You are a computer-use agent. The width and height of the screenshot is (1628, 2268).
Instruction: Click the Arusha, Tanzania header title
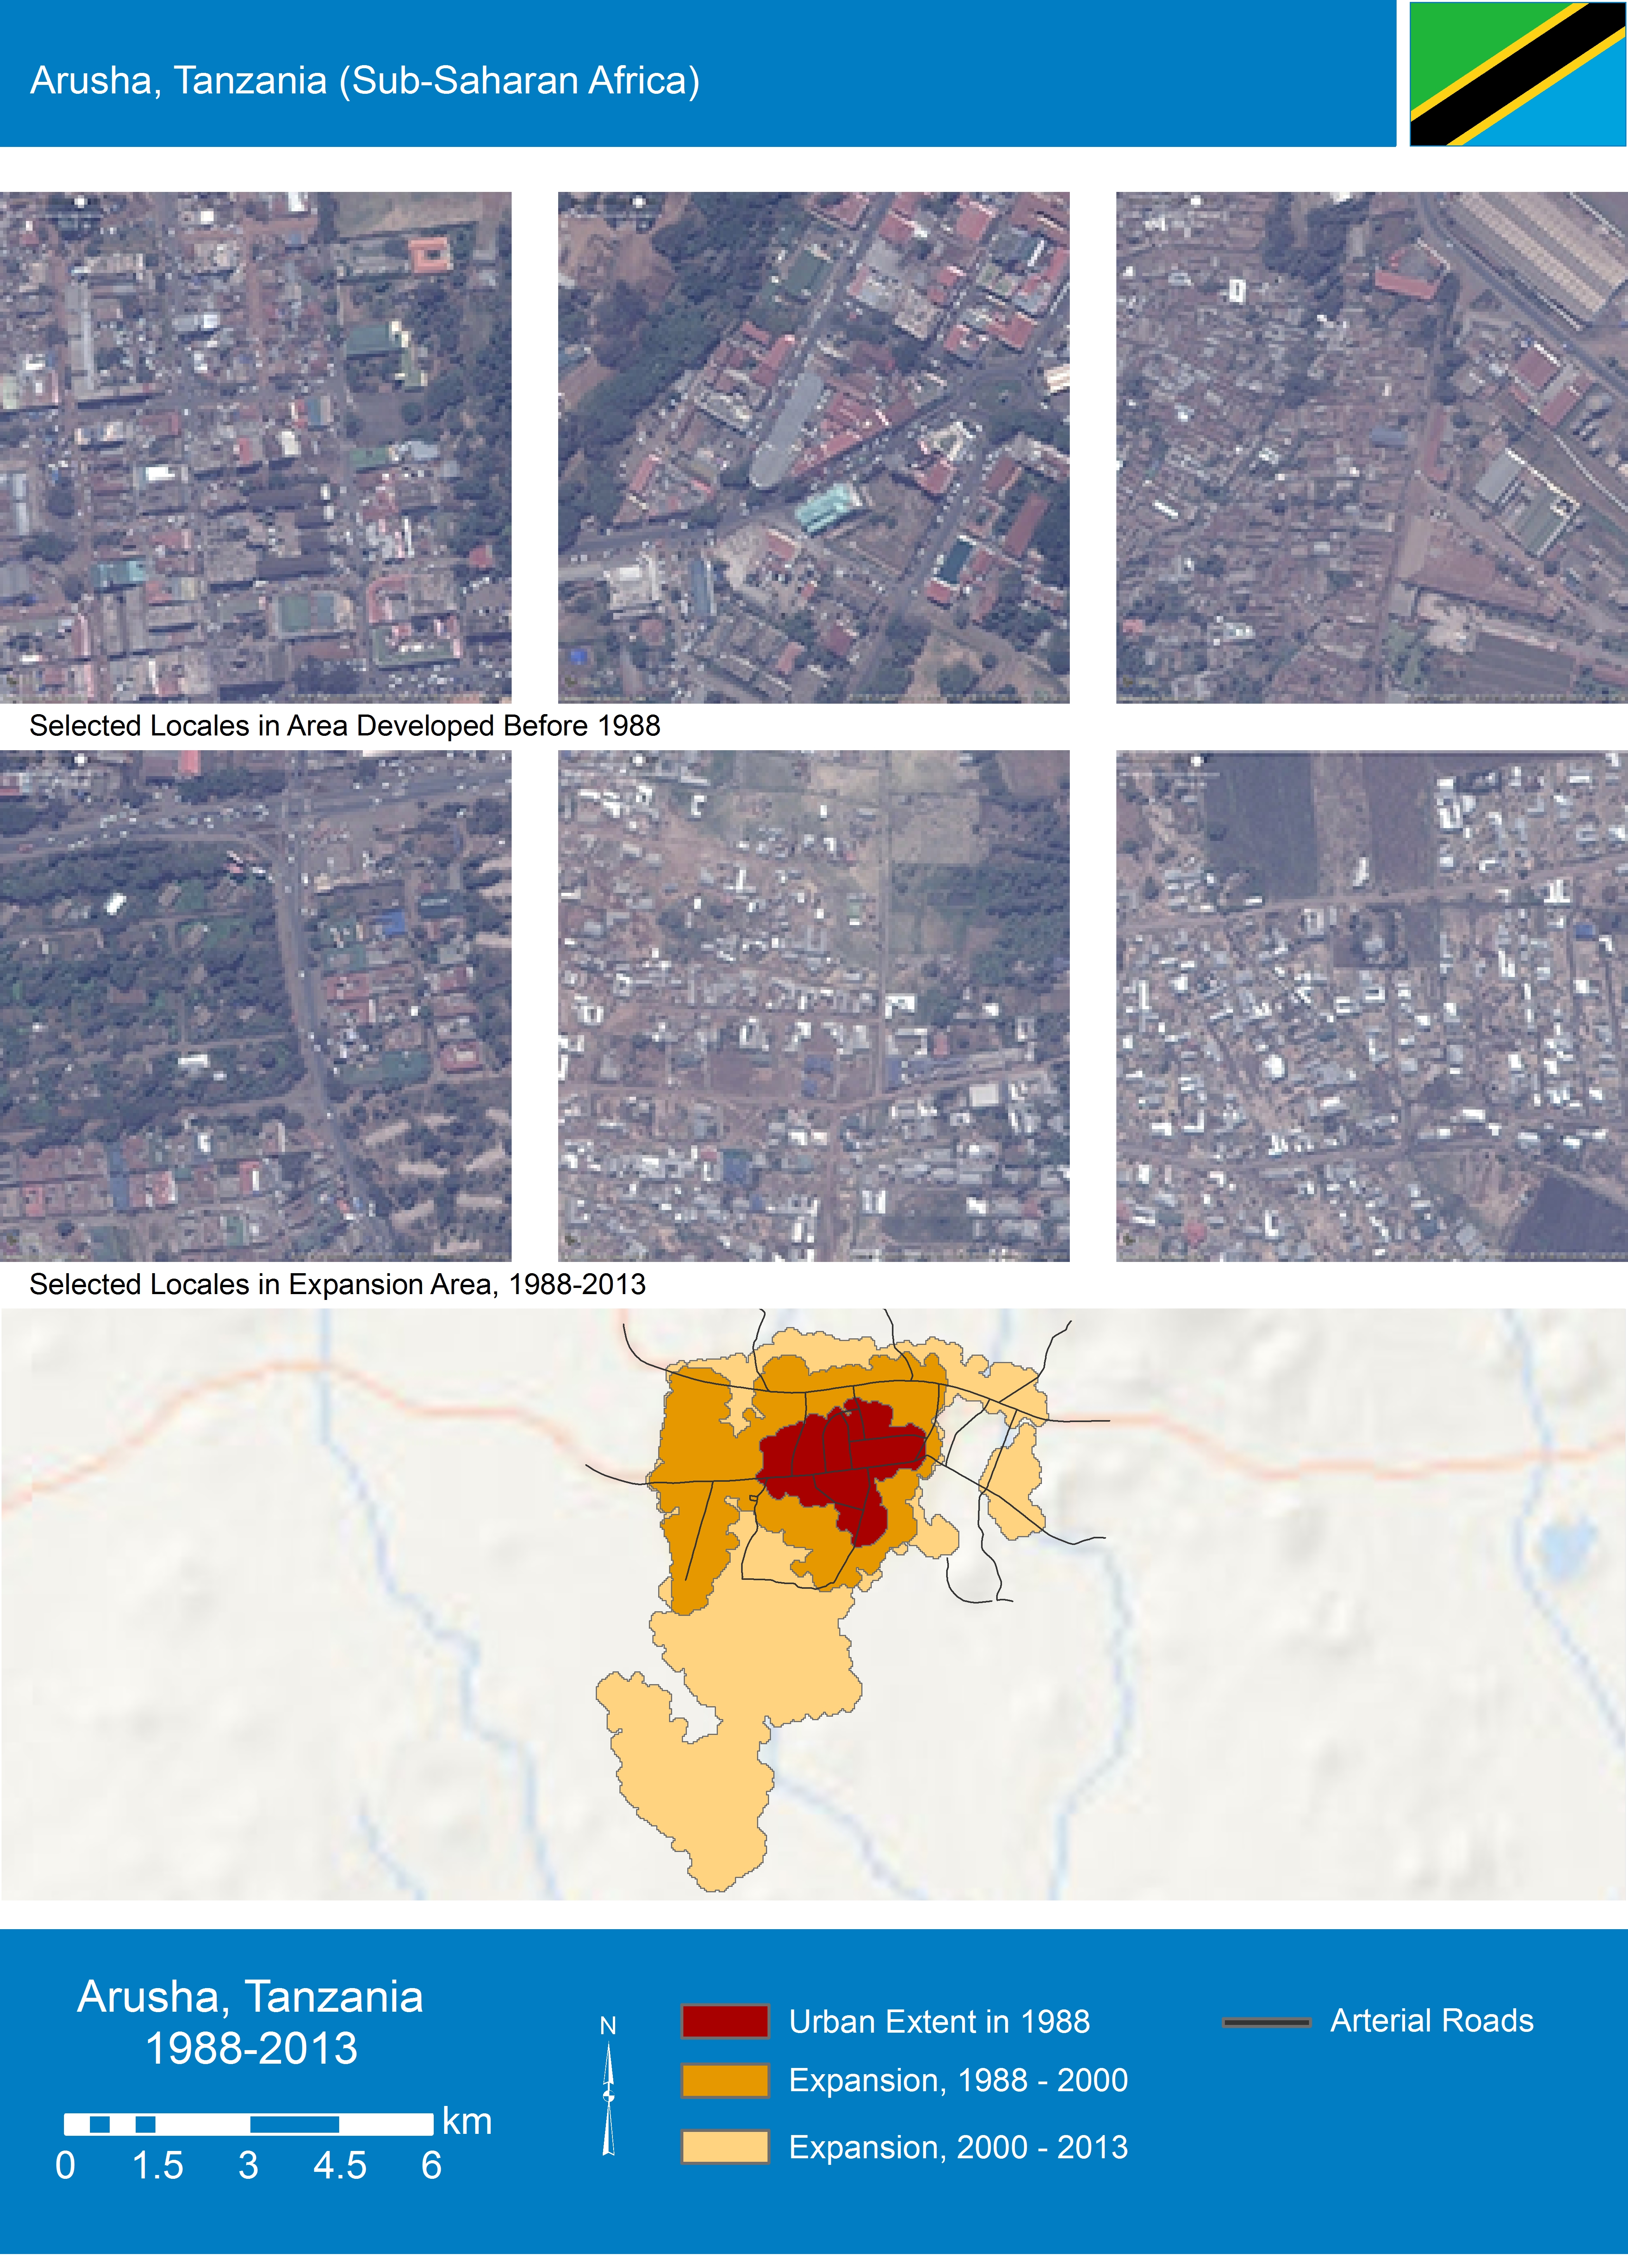(365, 80)
